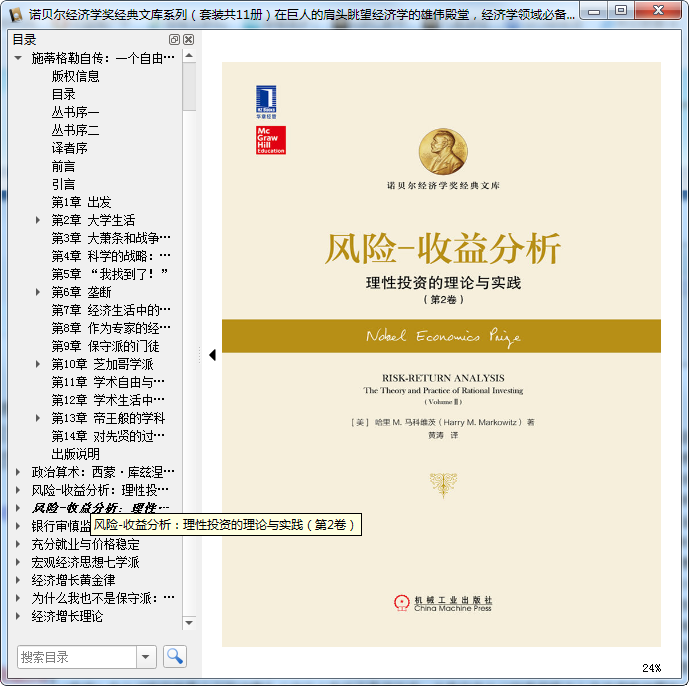This screenshot has width=689, height=686.
Task: Maximize the reader window
Action: click(621, 11)
